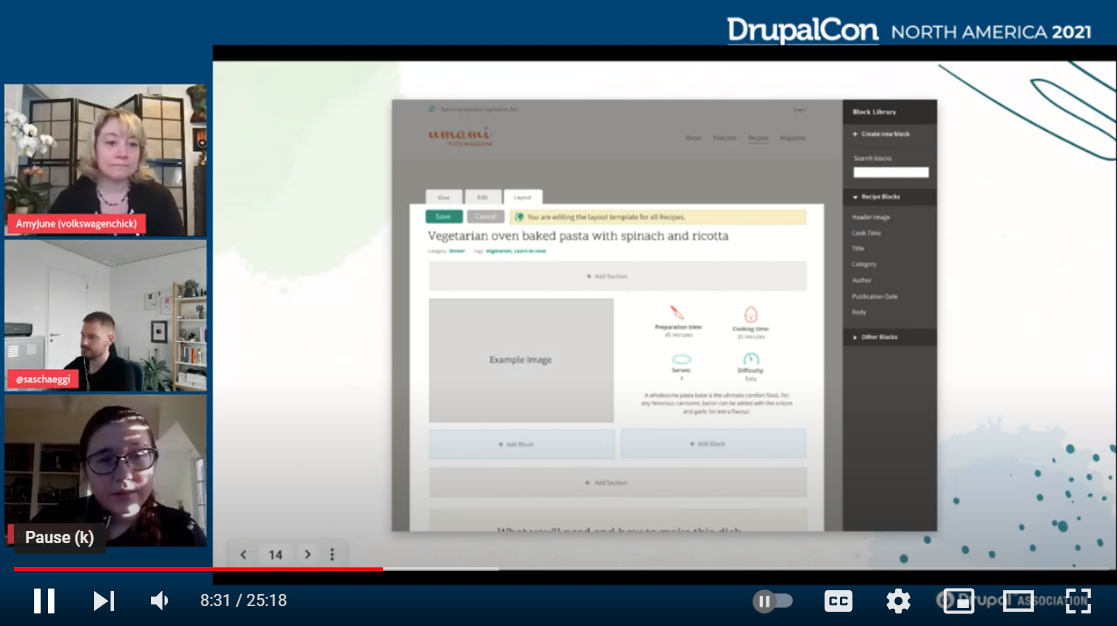This screenshot has height=626, width=1117.
Task: Open the Features navigation item
Action: pos(724,137)
